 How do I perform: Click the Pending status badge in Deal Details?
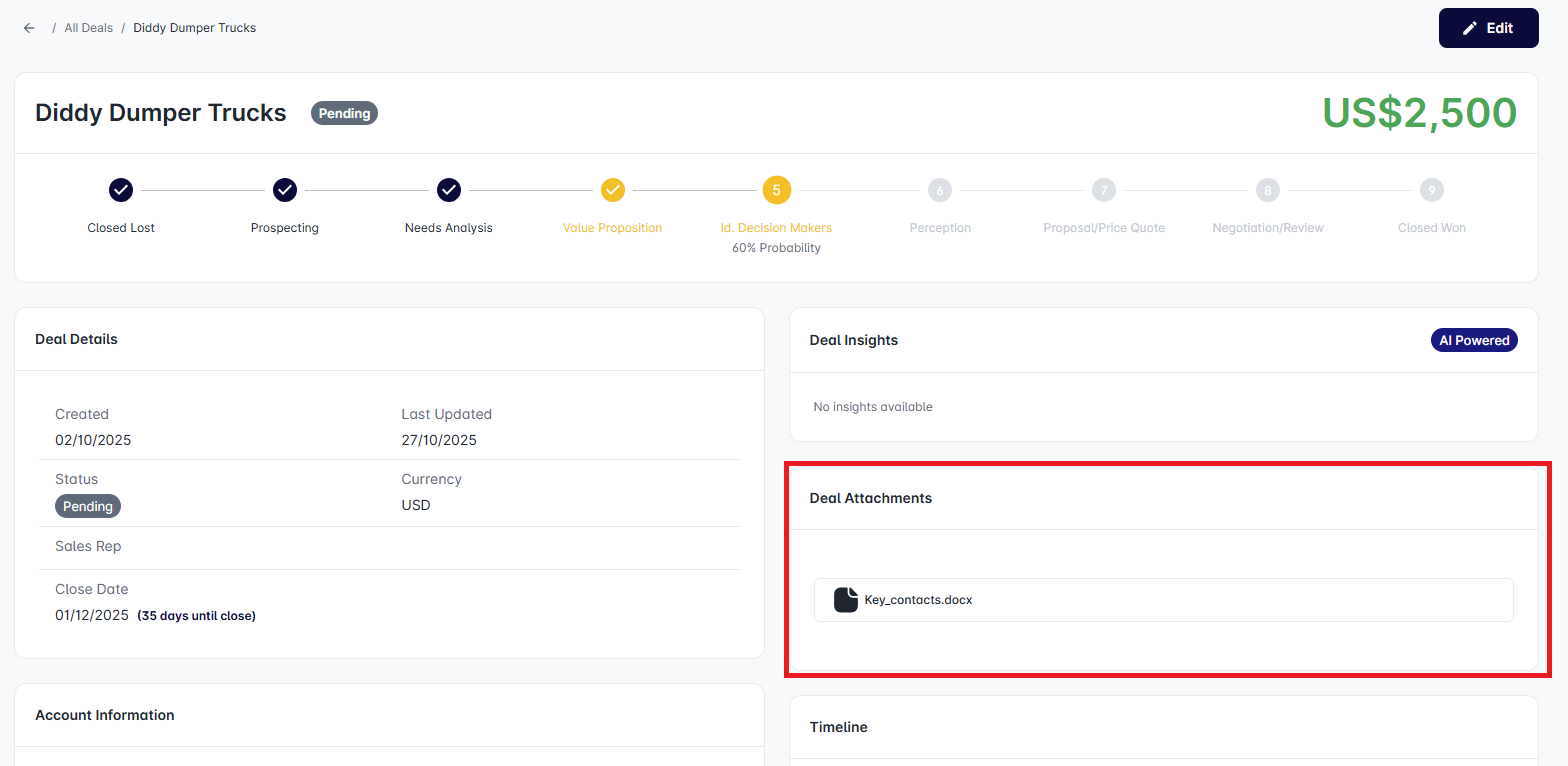point(88,506)
